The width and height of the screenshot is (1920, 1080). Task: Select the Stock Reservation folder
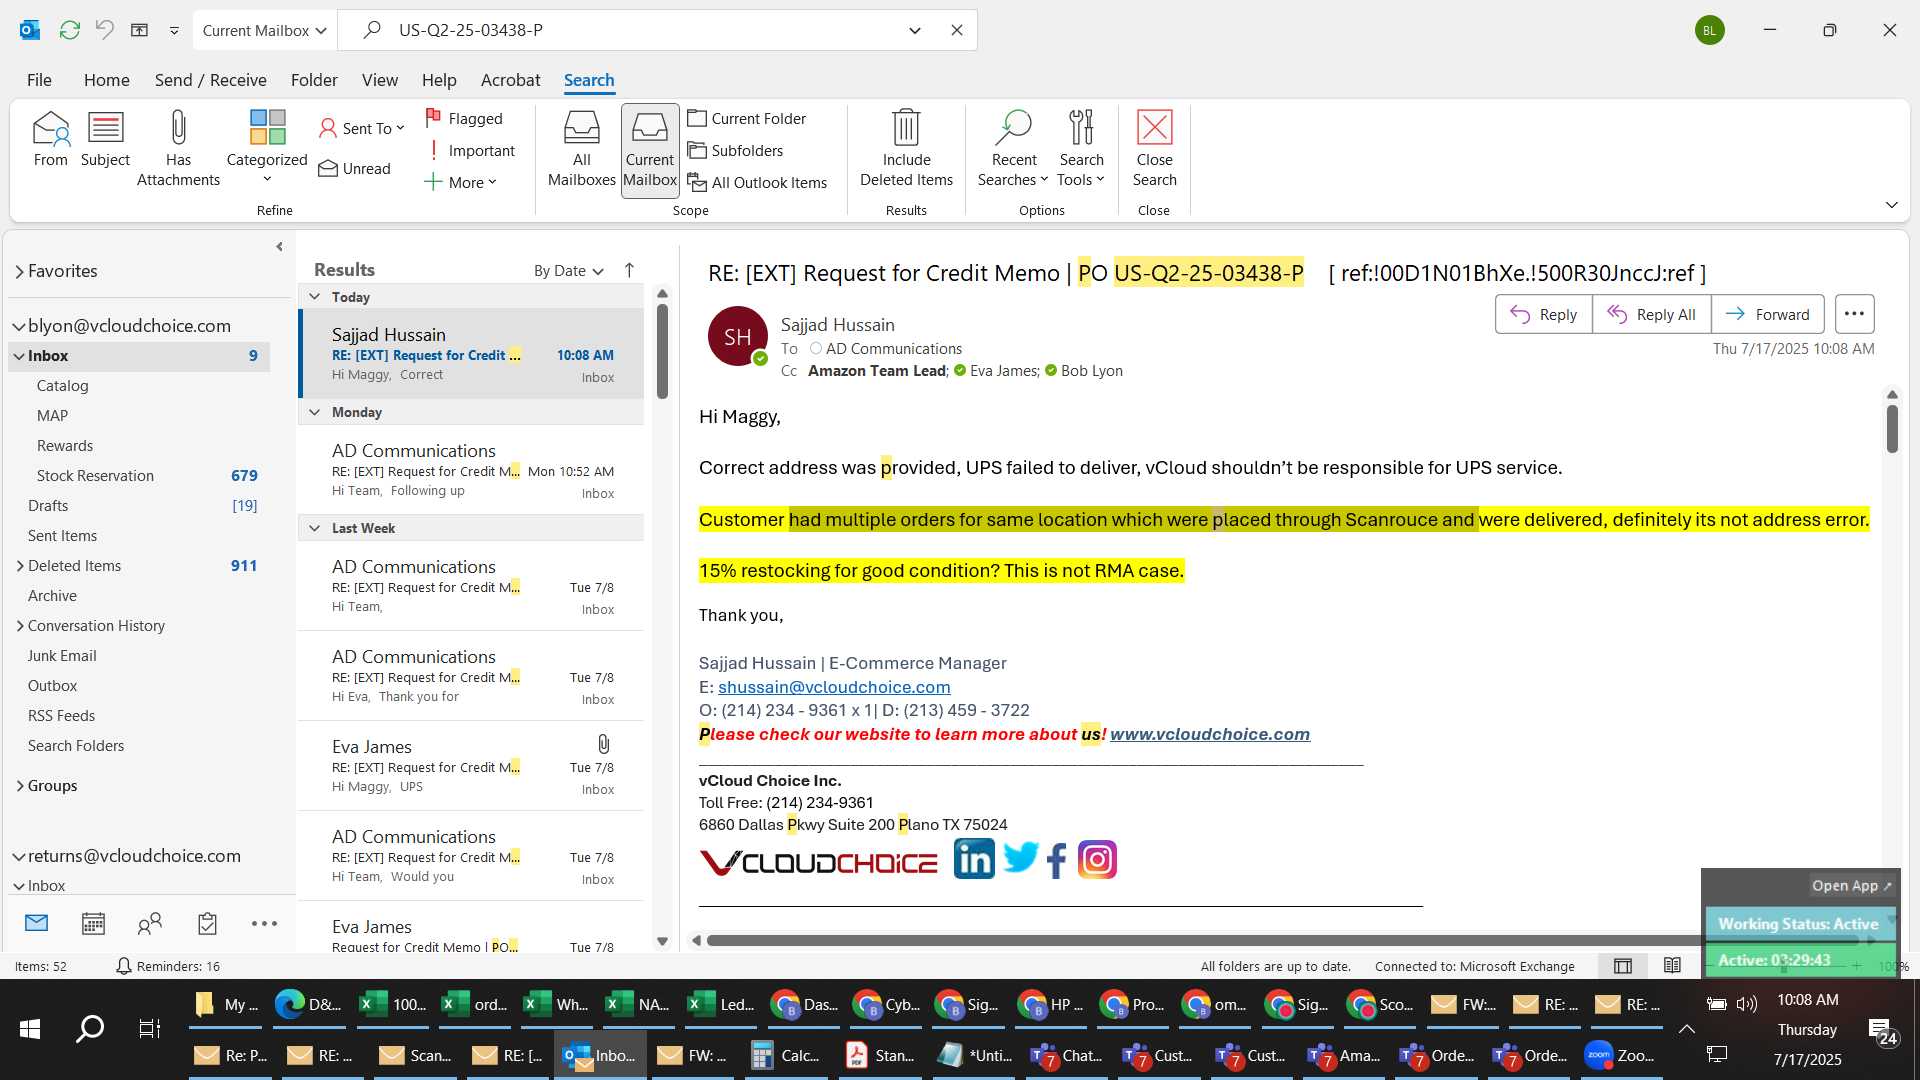139,475
